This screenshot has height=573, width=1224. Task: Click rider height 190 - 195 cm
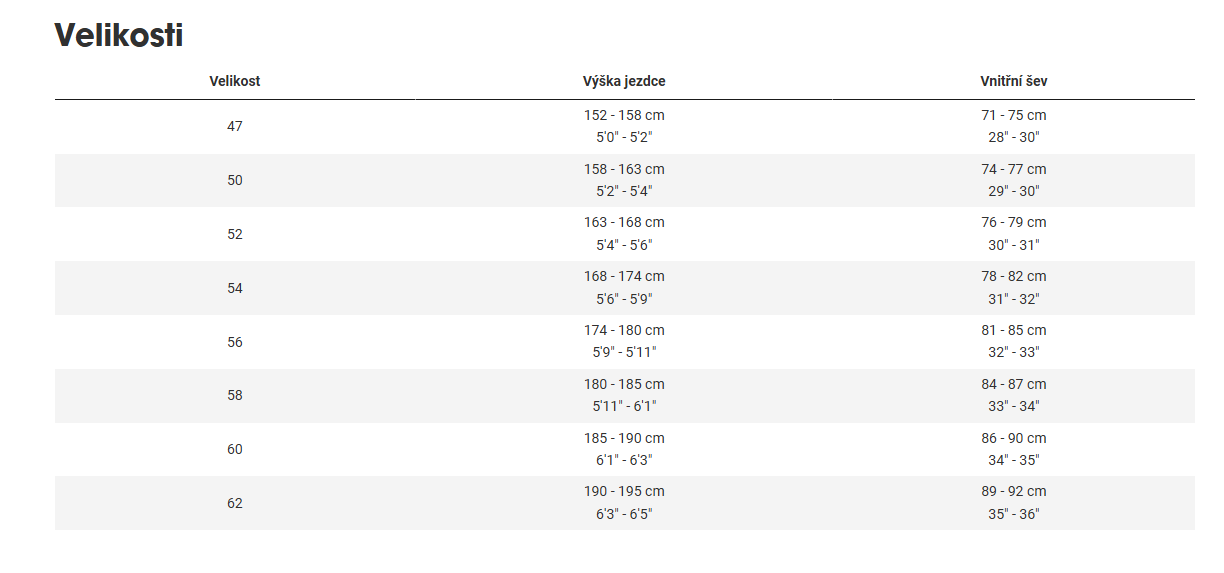pos(624,492)
